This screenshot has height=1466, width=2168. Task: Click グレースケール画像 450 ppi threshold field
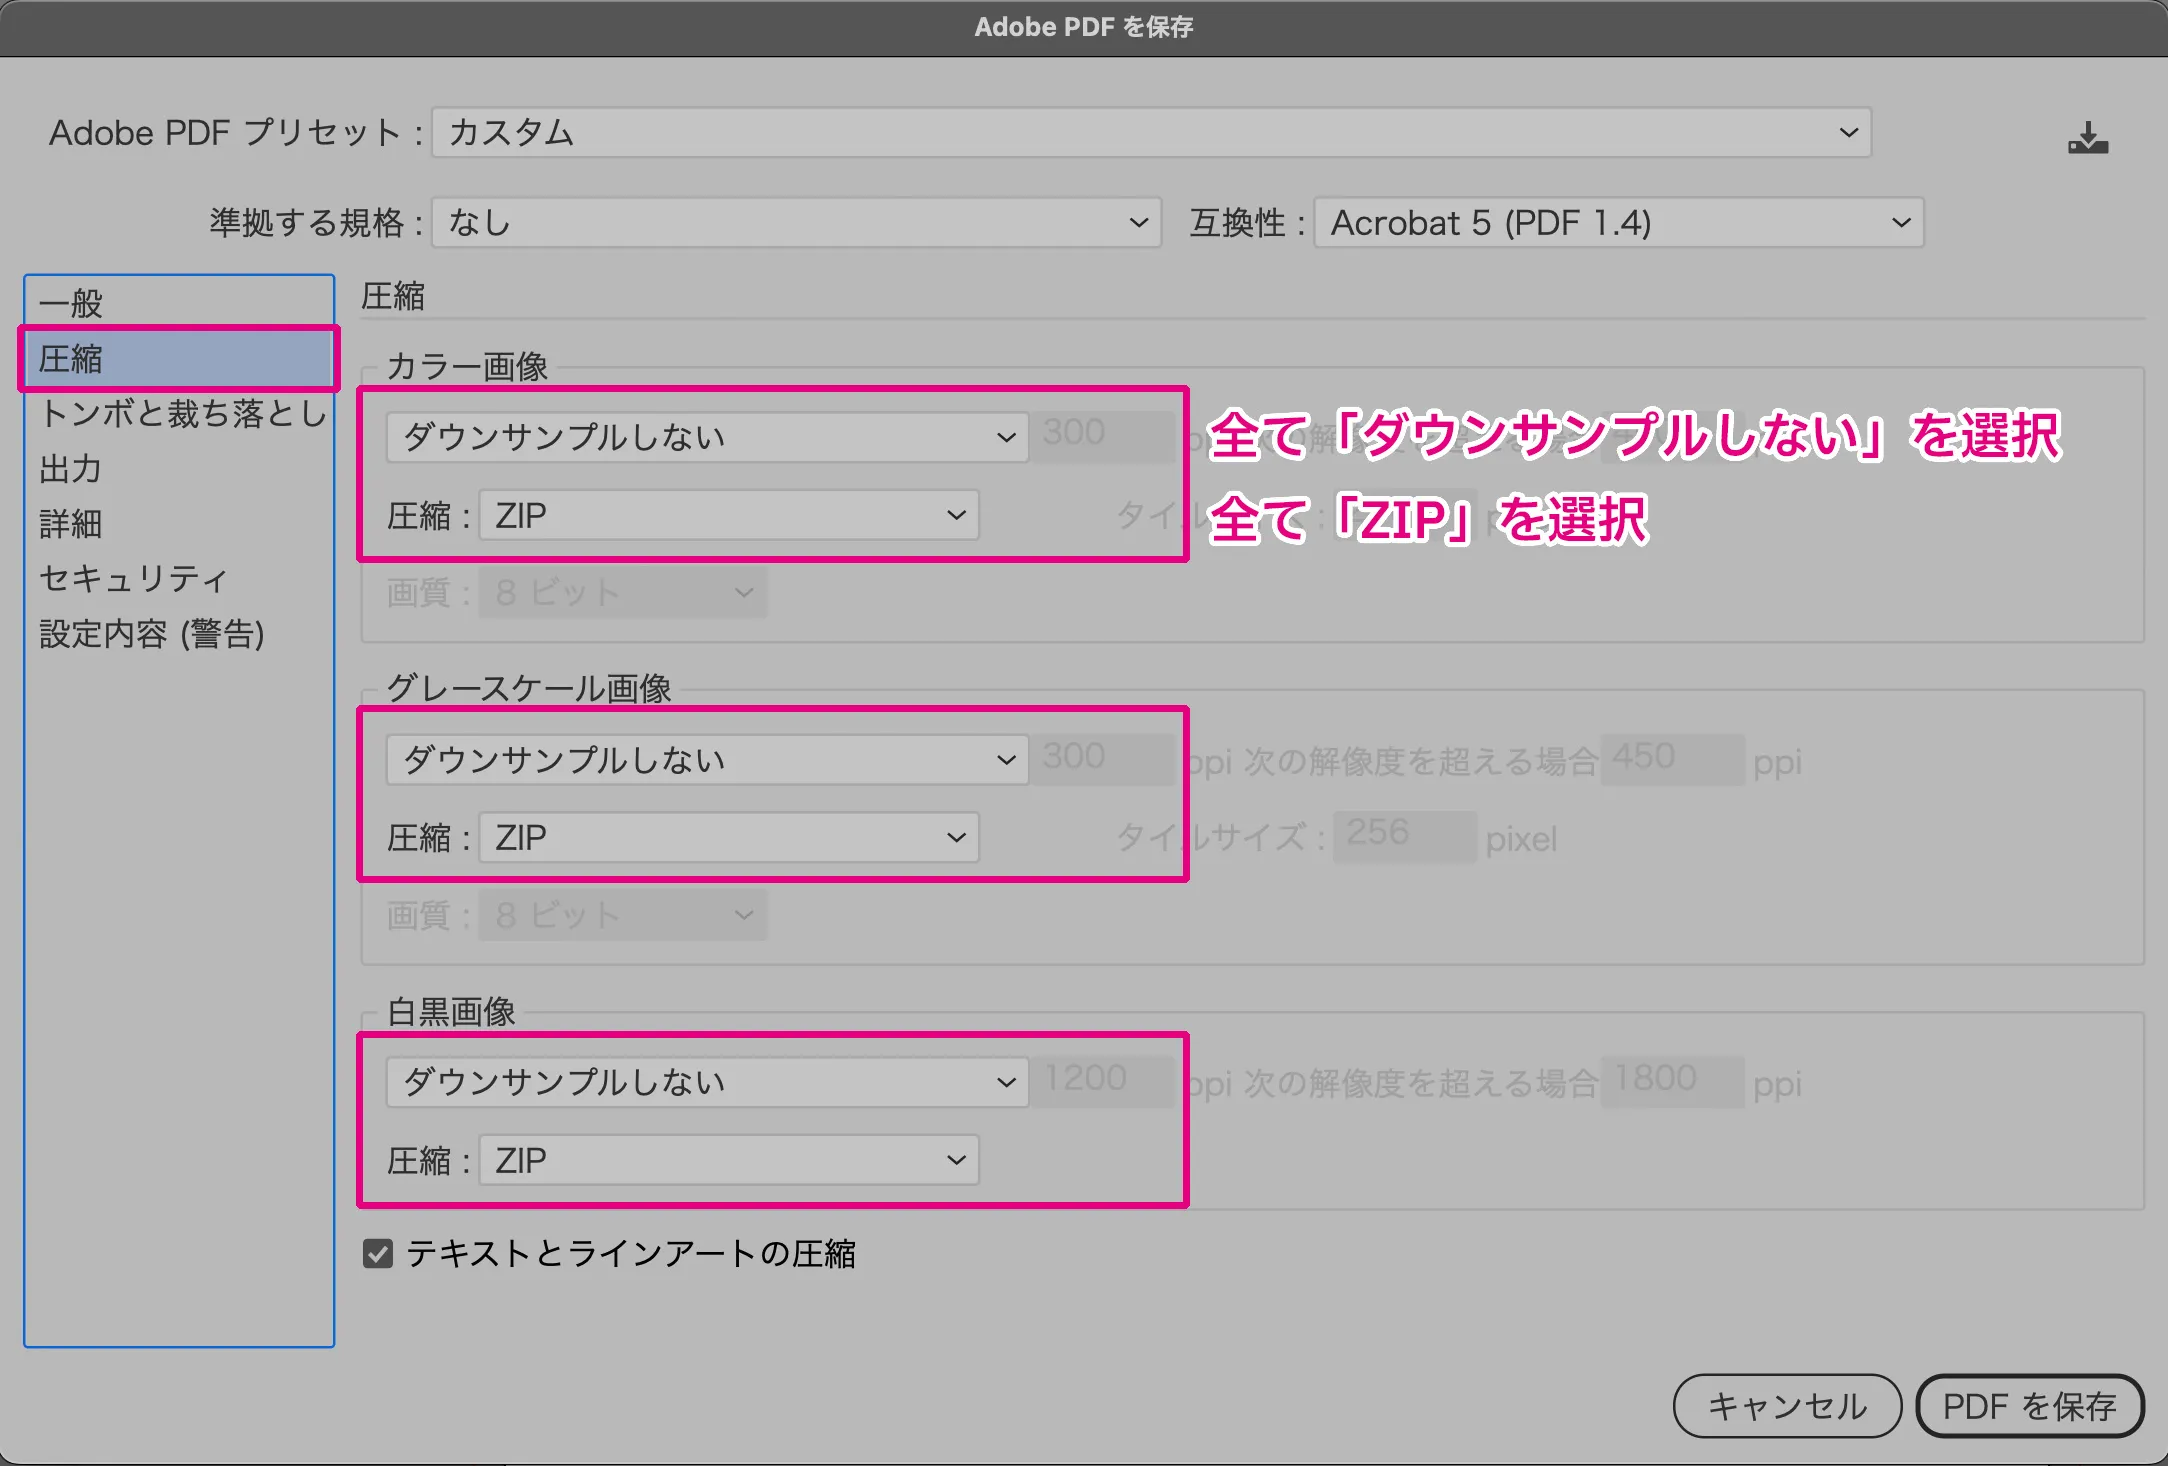pos(1673,760)
